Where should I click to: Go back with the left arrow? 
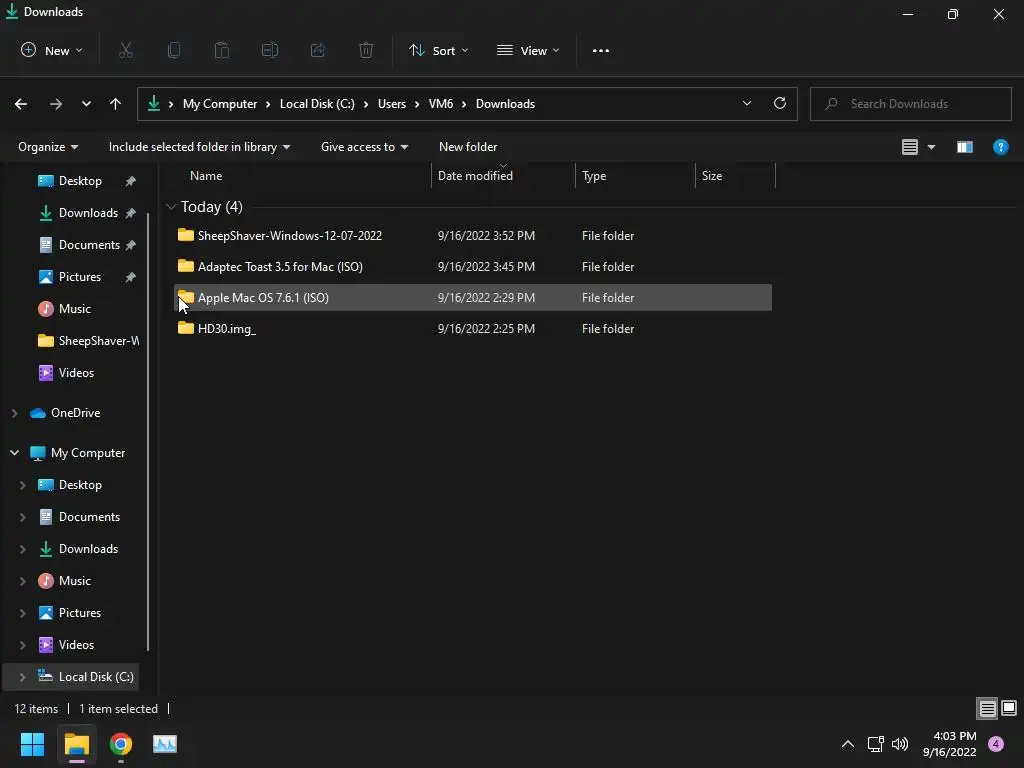coord(21,104)
